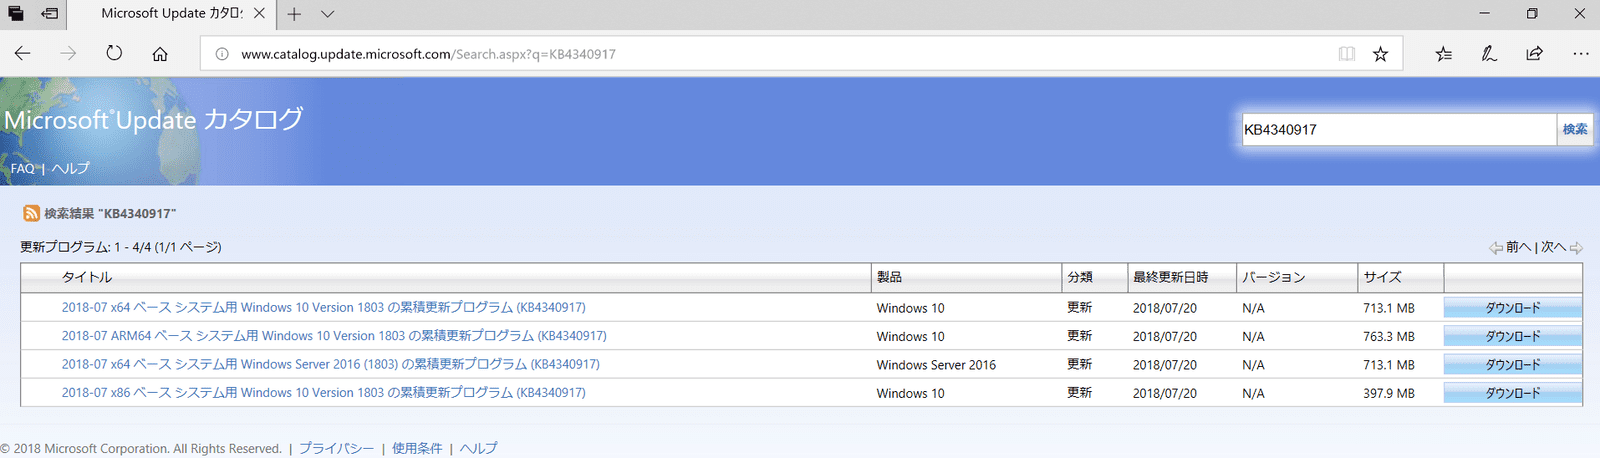Click the 次へ next page link
1600x458 pixels.
coord(1554,247)
